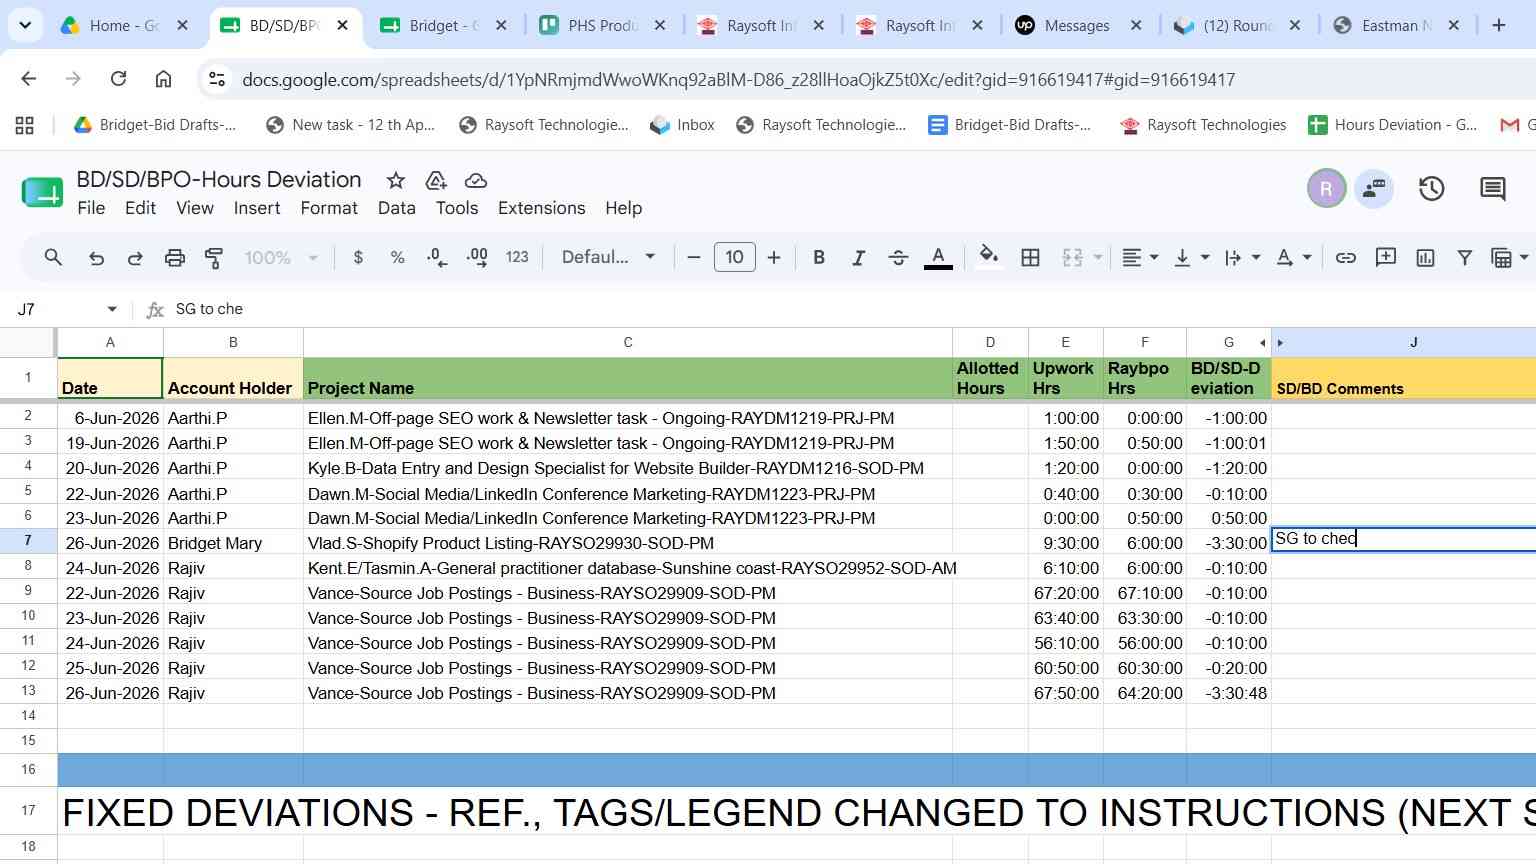This screenshot has width=1536, height=864.
Task: Toggle italic formatting
Action: tap(858, 258)
